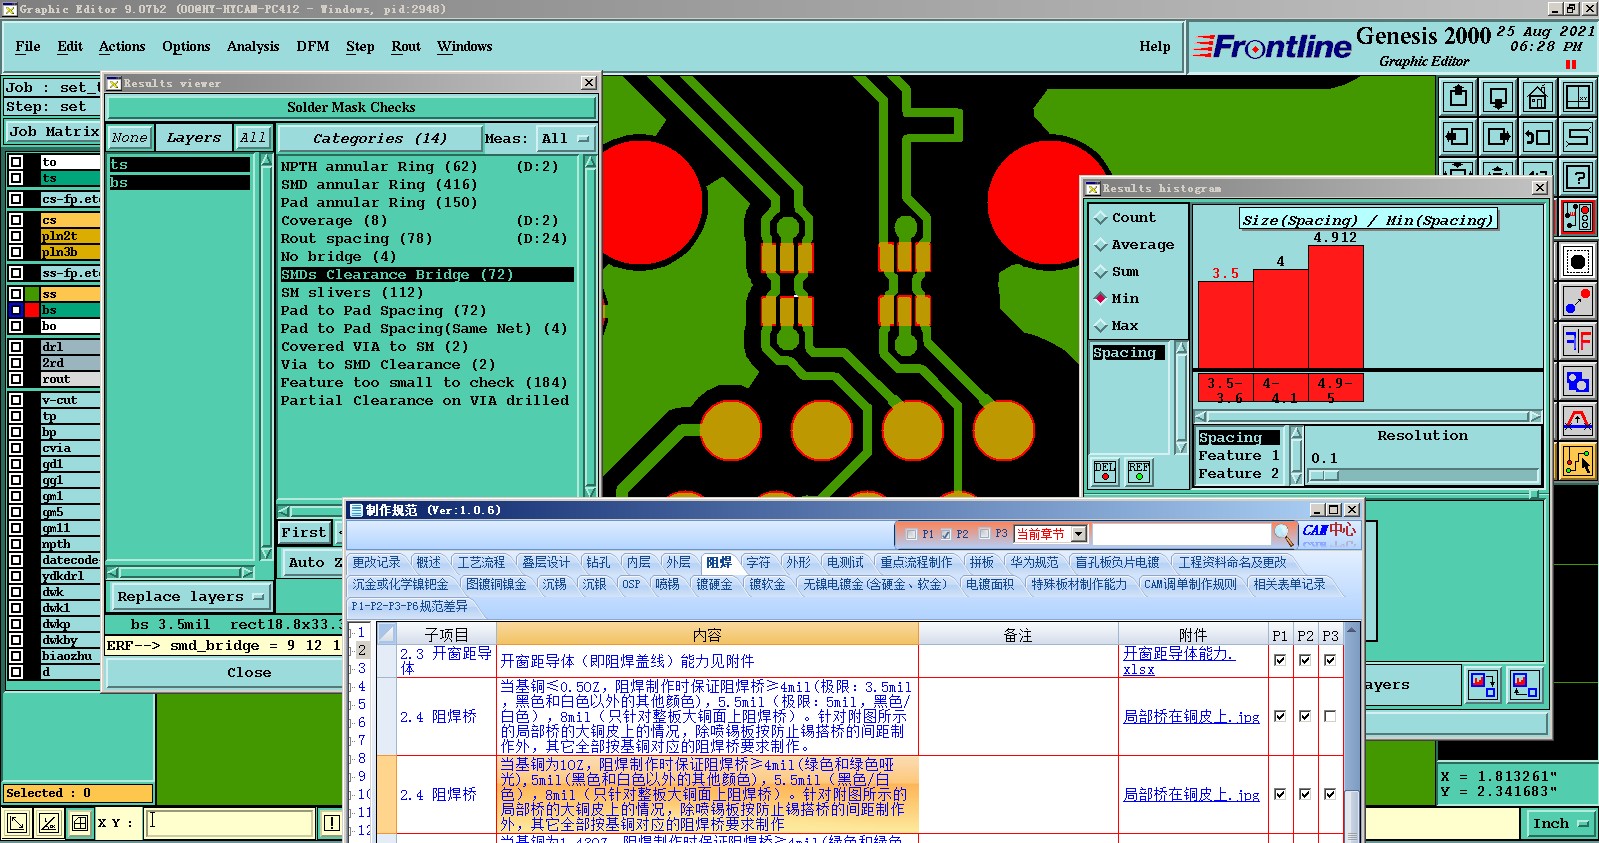Click the Resolution slider in histogram
1599x843 pixels.
[x=1423, y=475]
